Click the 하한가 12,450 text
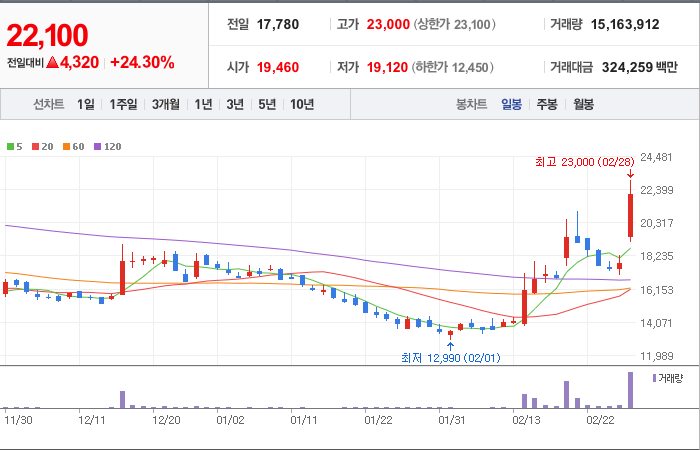This screenshot has height=450, width=700. pos(453,67)
